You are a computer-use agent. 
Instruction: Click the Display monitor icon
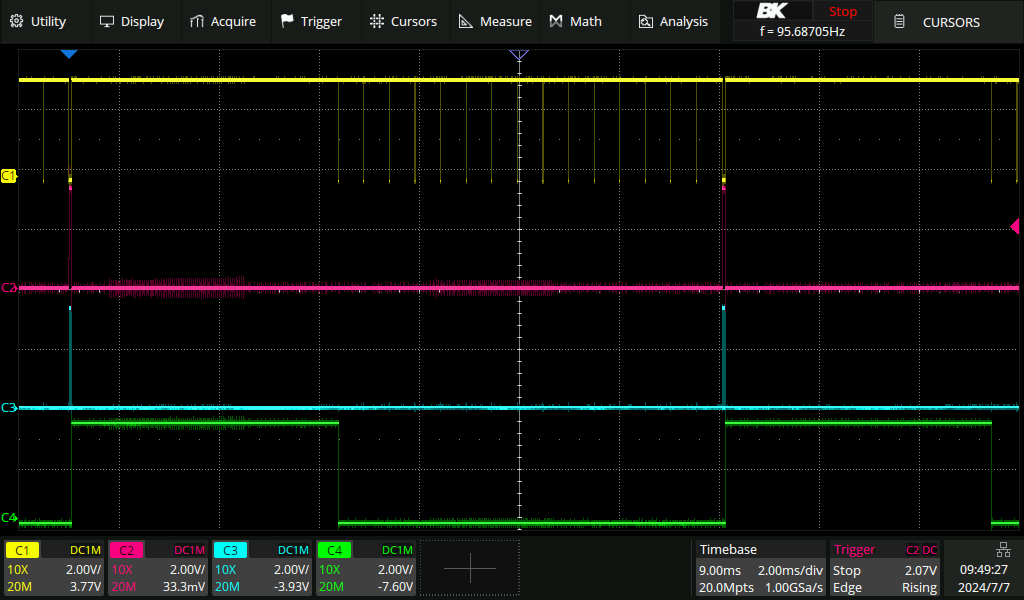(106, 22)
